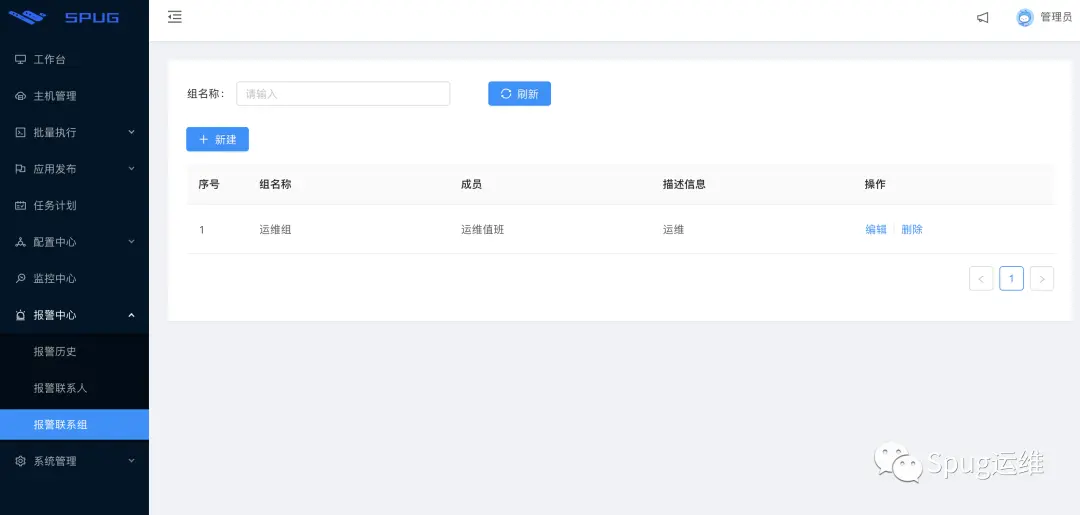Click the 主机管理 cloud server icon
This screenshot has width=1080, height=515.
pos(21,96)
